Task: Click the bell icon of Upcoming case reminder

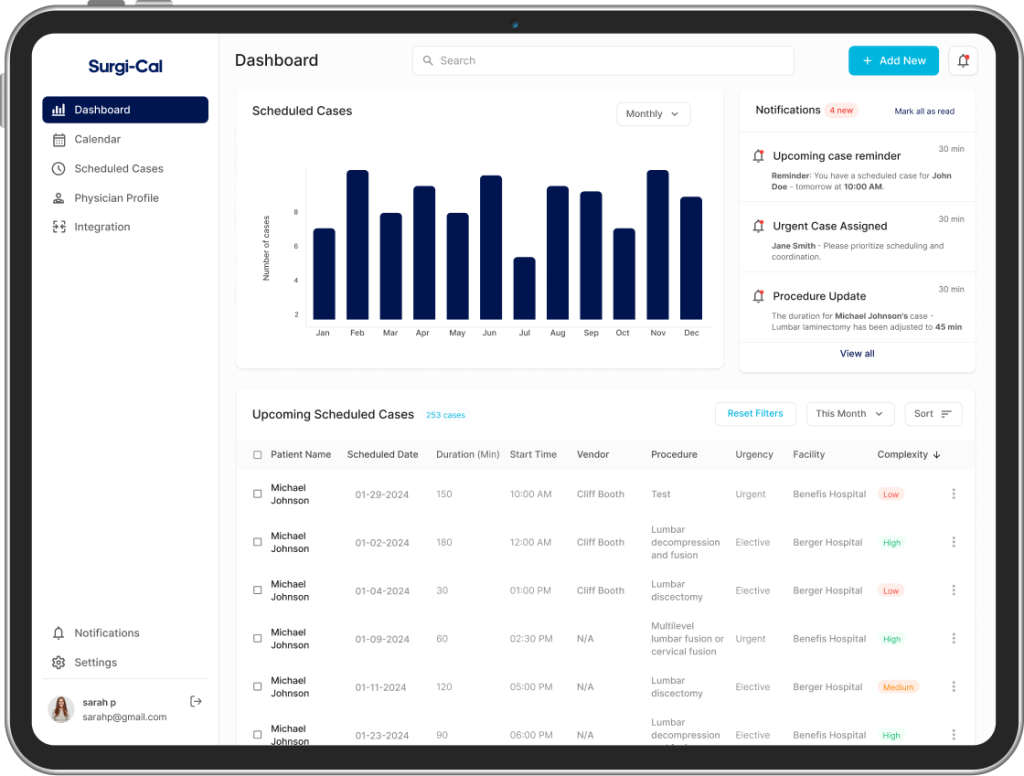Action: point(758,156)
